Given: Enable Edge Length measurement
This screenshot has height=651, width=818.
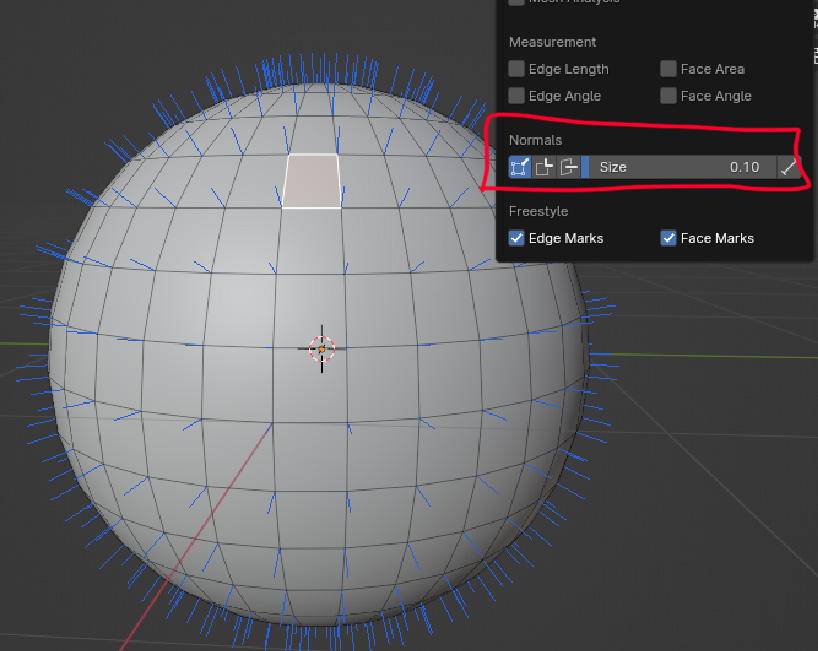Looking at the screenshot, I should point(516,68).
